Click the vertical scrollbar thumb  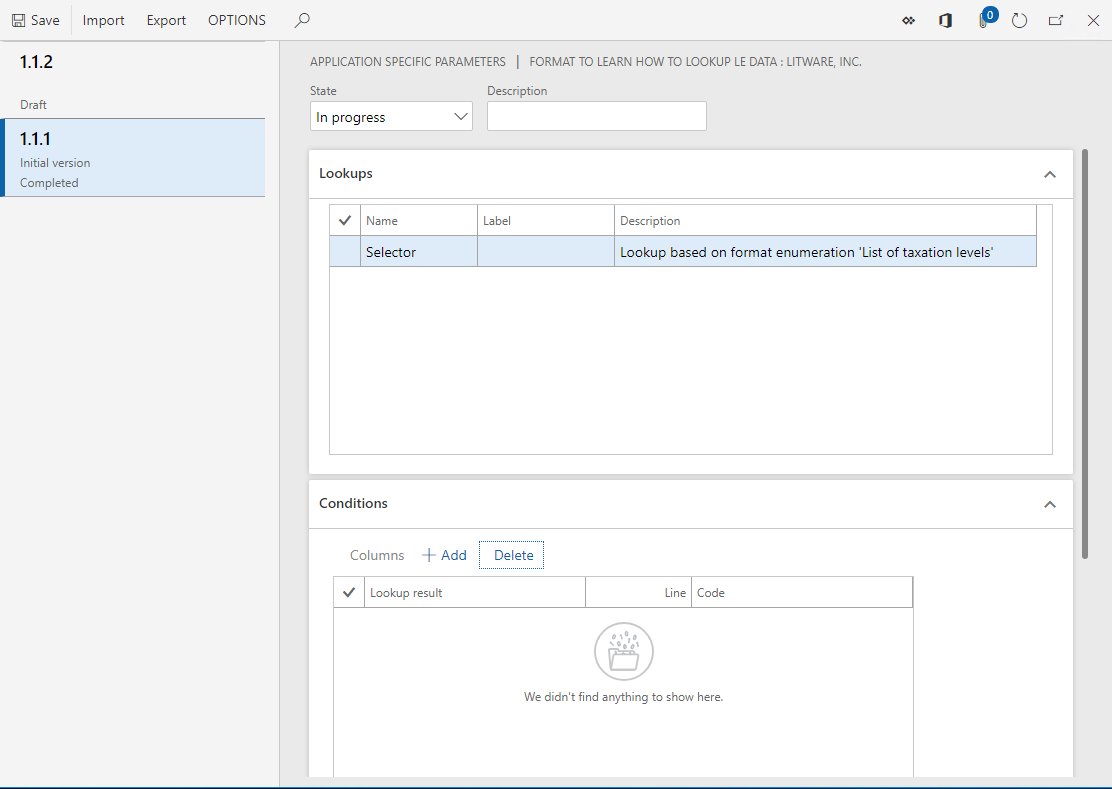pos(1084,354)
